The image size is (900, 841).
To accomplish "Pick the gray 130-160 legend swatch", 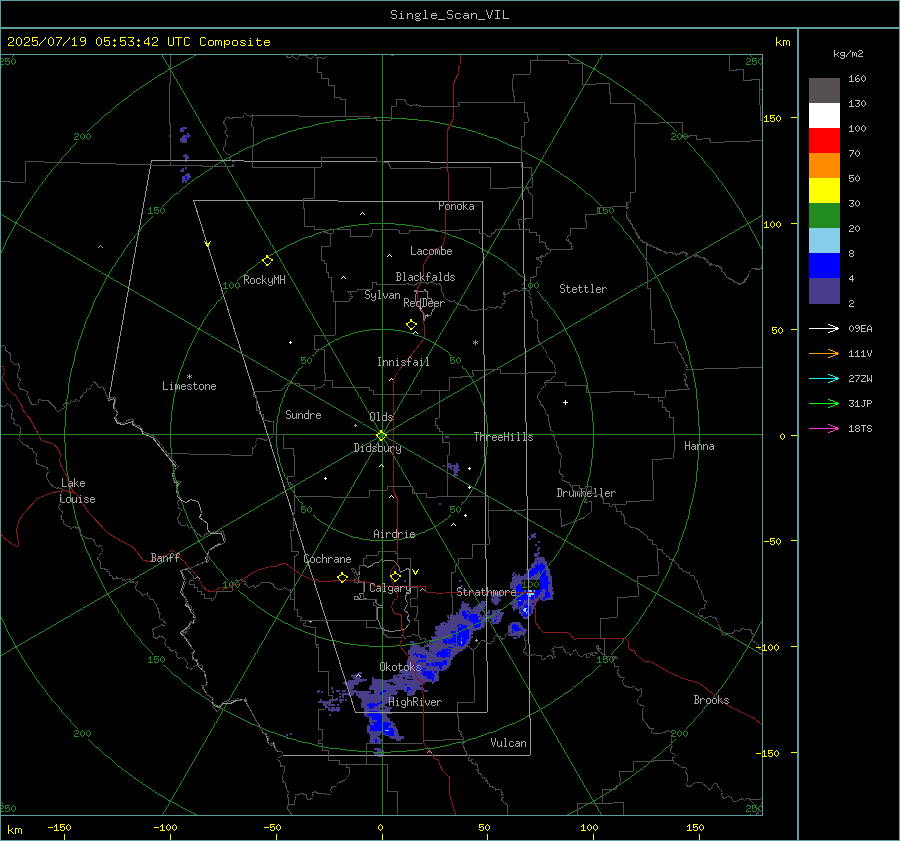I will [824, 91].
